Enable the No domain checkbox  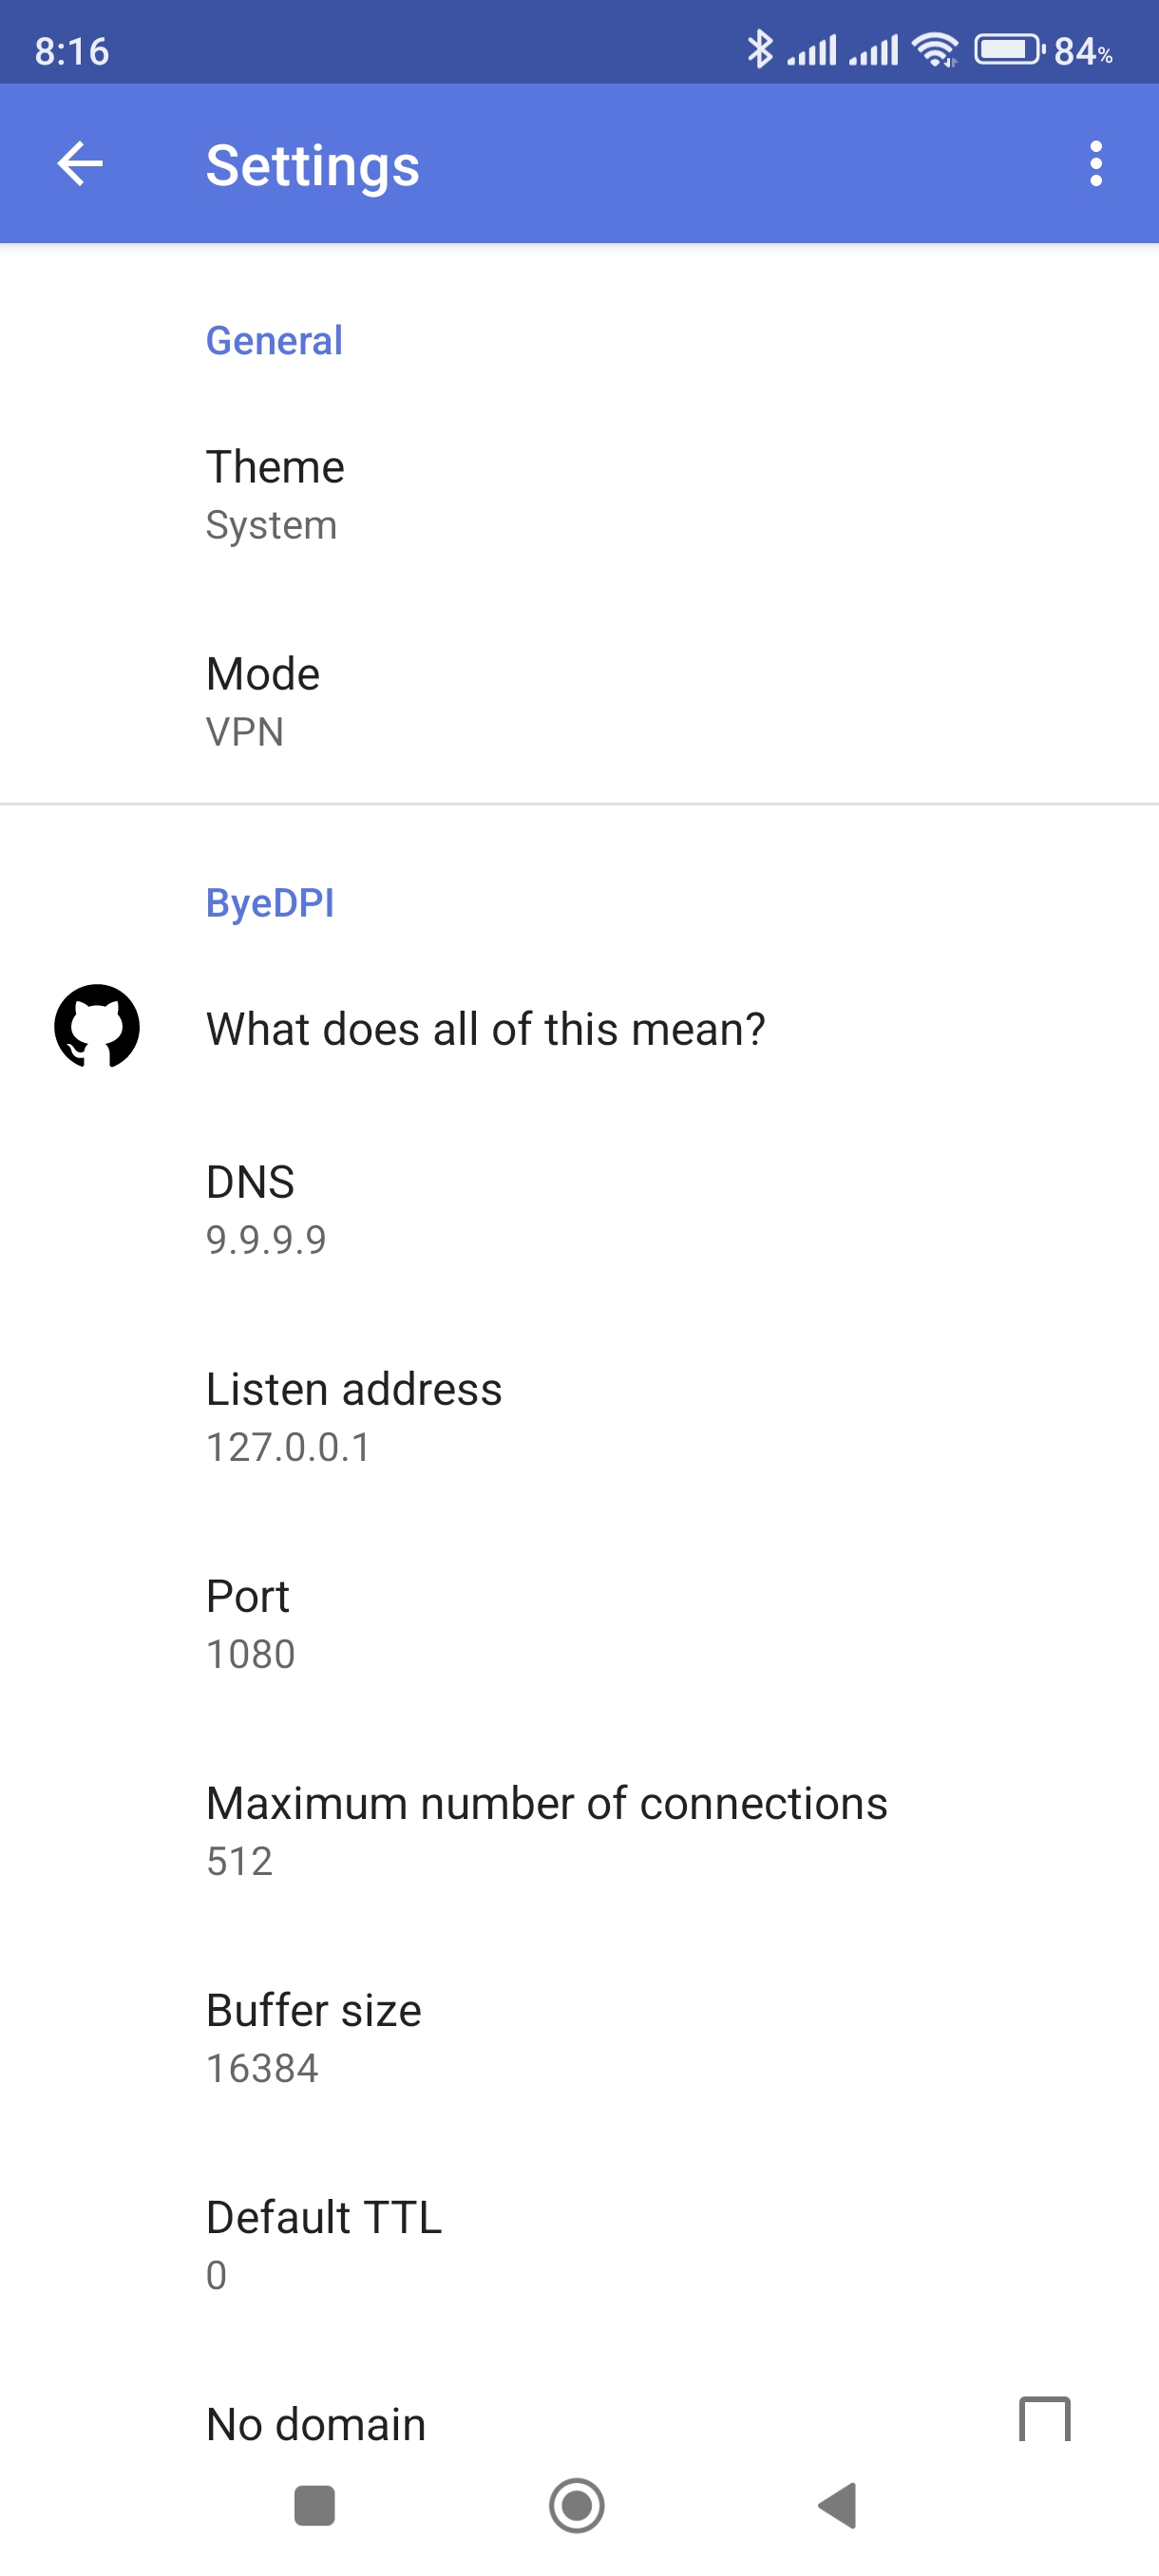pos(1044,2420)
